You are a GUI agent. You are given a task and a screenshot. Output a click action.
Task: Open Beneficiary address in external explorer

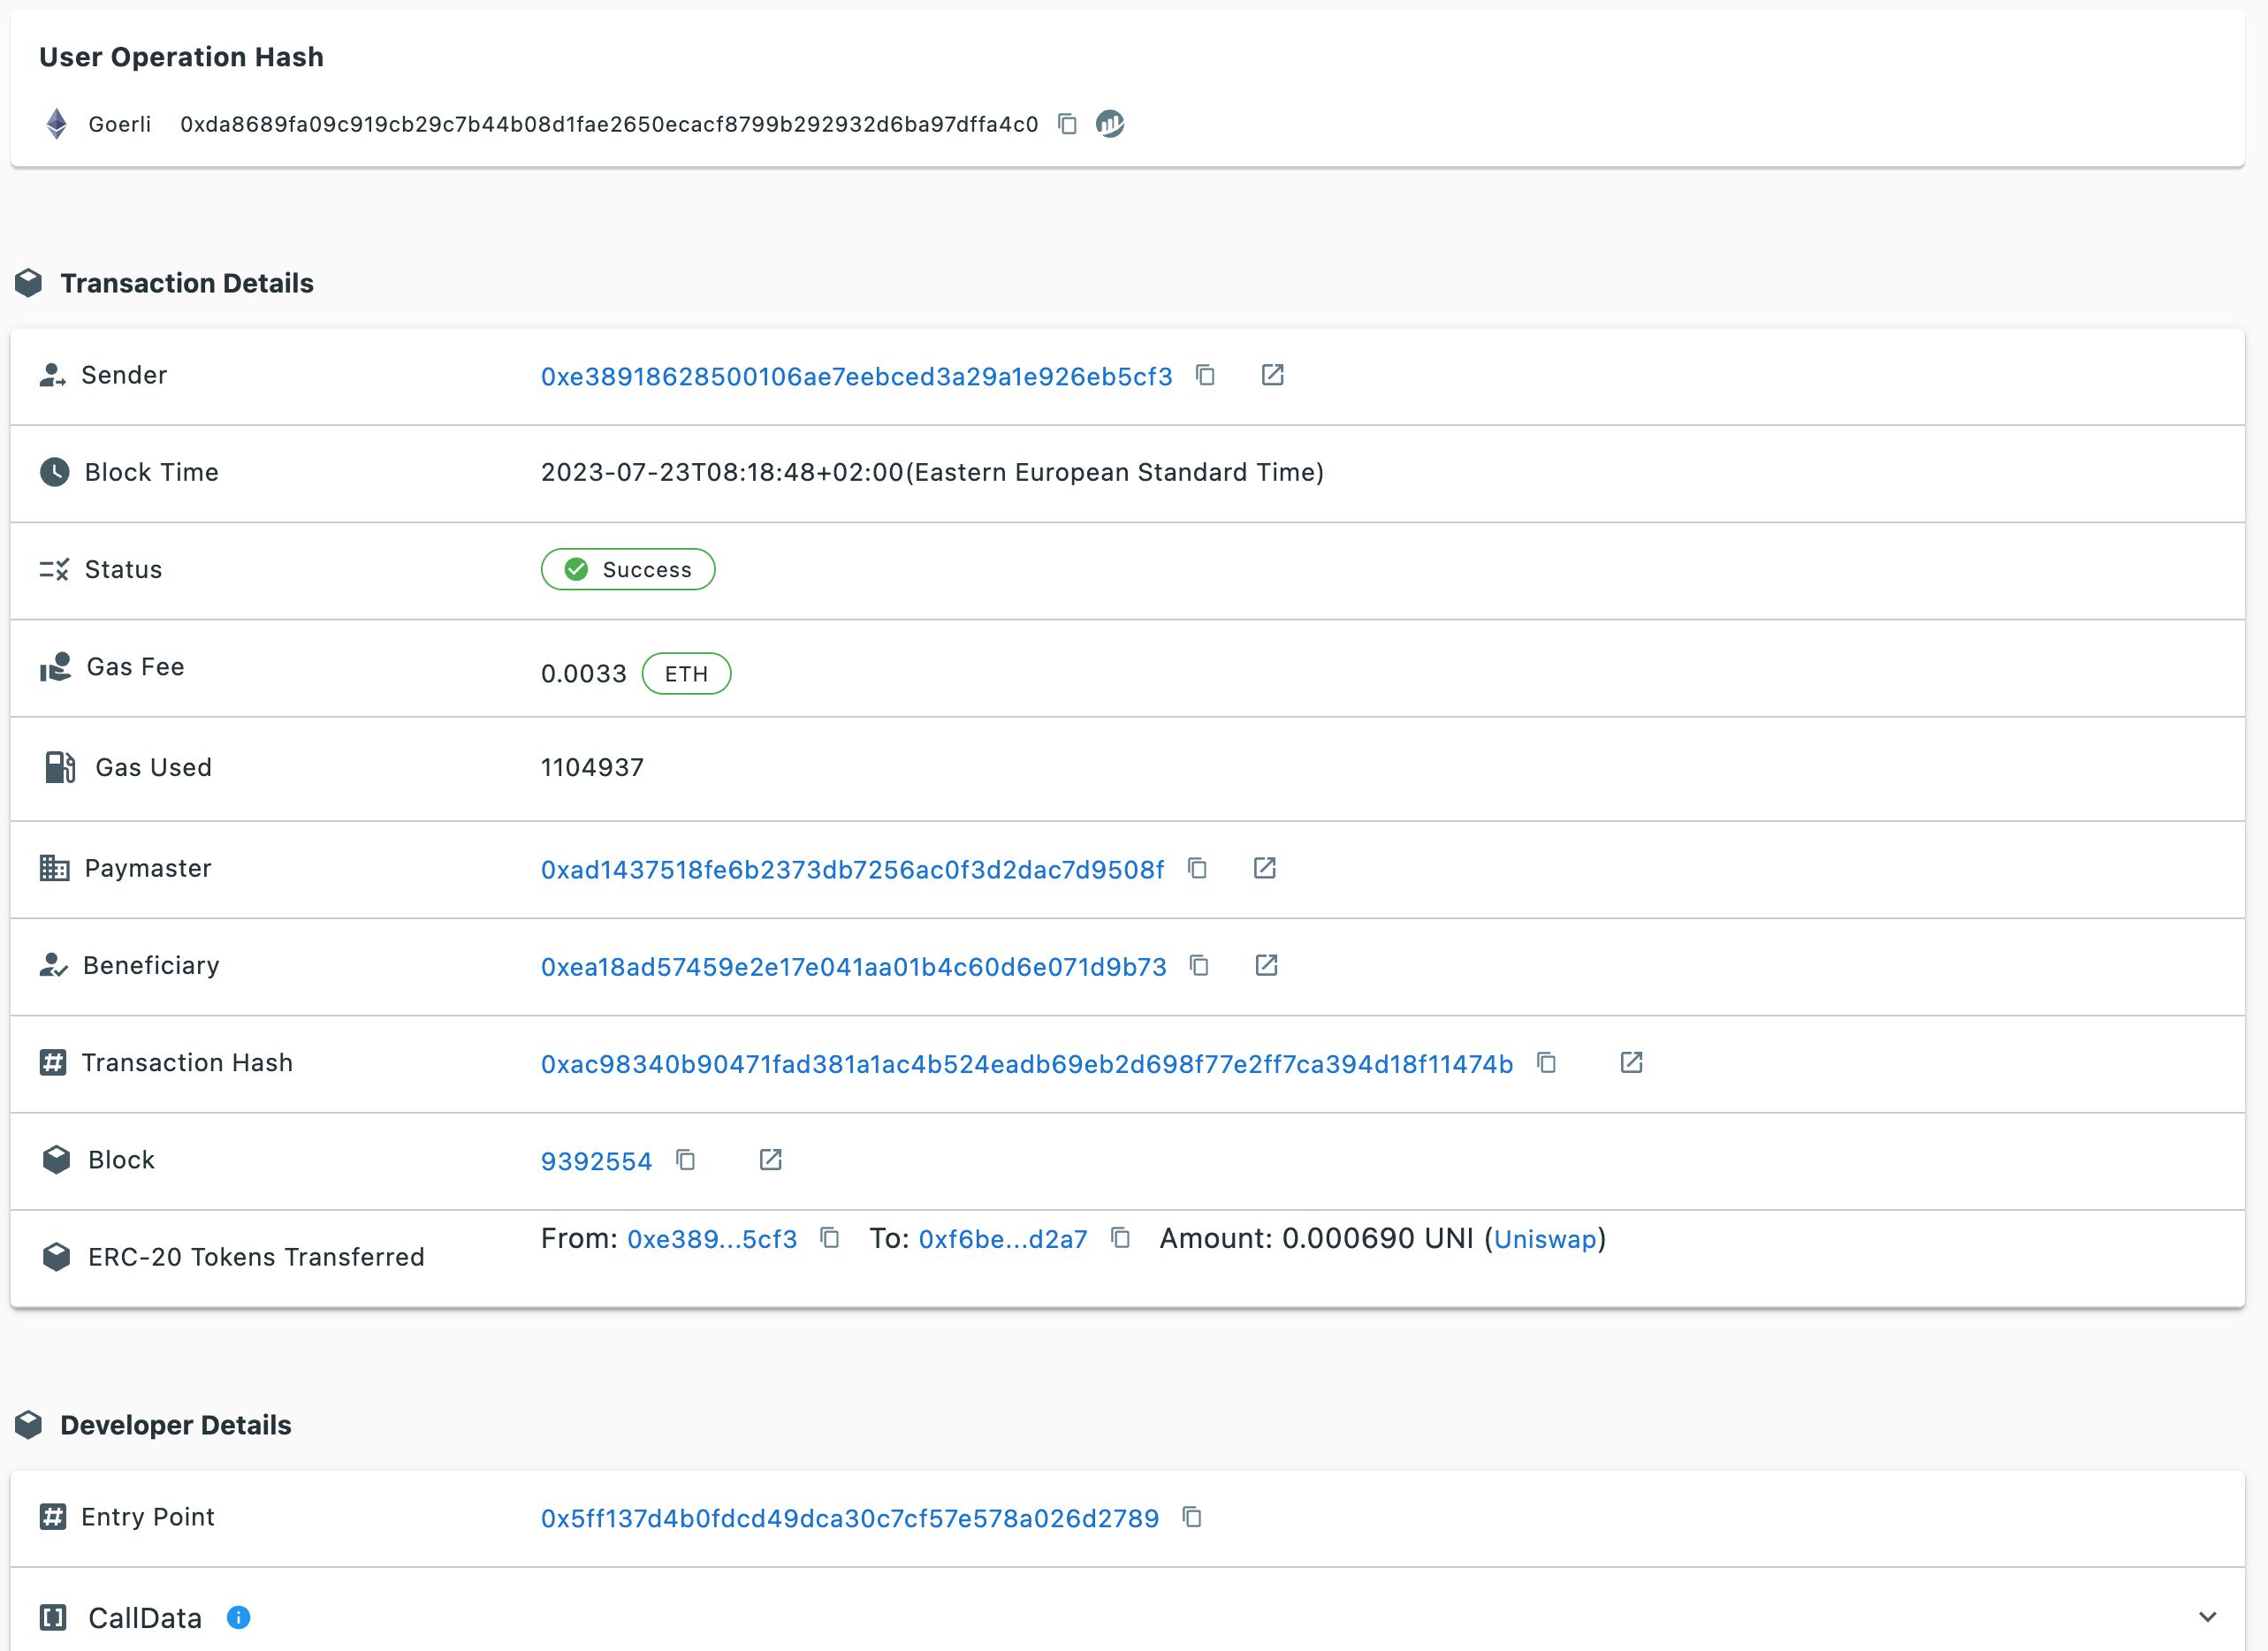pyautogui.click(x=1267, y=965)
